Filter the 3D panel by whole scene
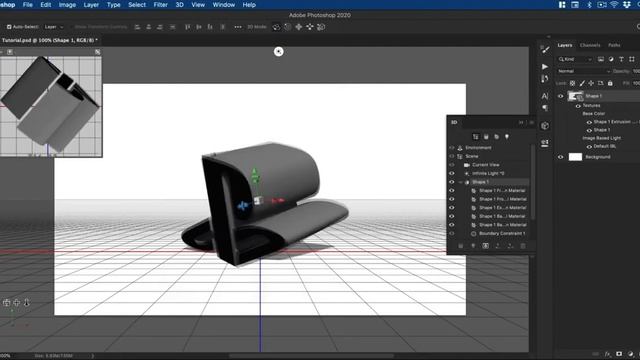Viewport: 640px width, 360px height. click(x=476, y=137)
